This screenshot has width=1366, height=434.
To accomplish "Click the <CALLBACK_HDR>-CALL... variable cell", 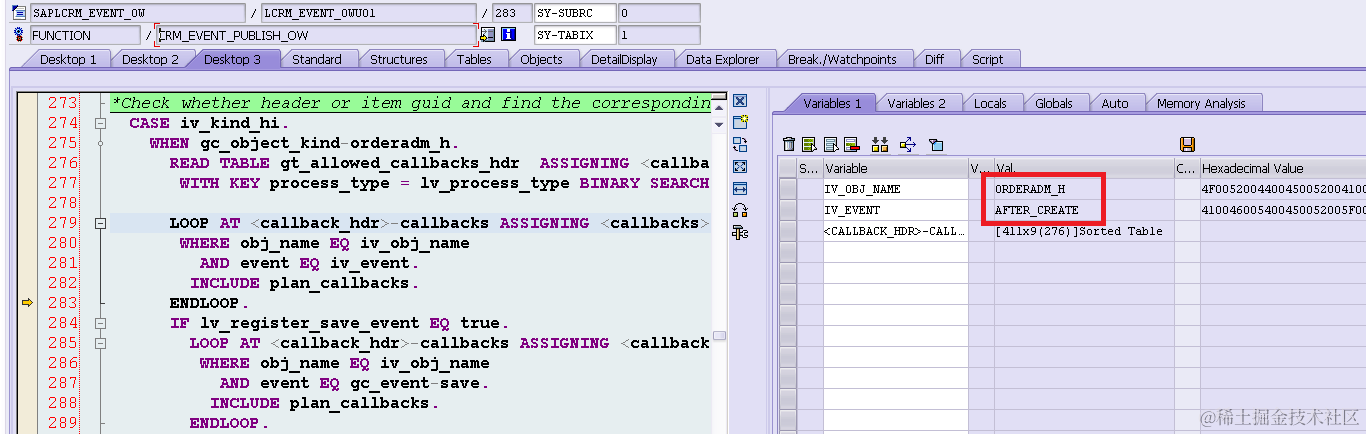I will point(895,231).
